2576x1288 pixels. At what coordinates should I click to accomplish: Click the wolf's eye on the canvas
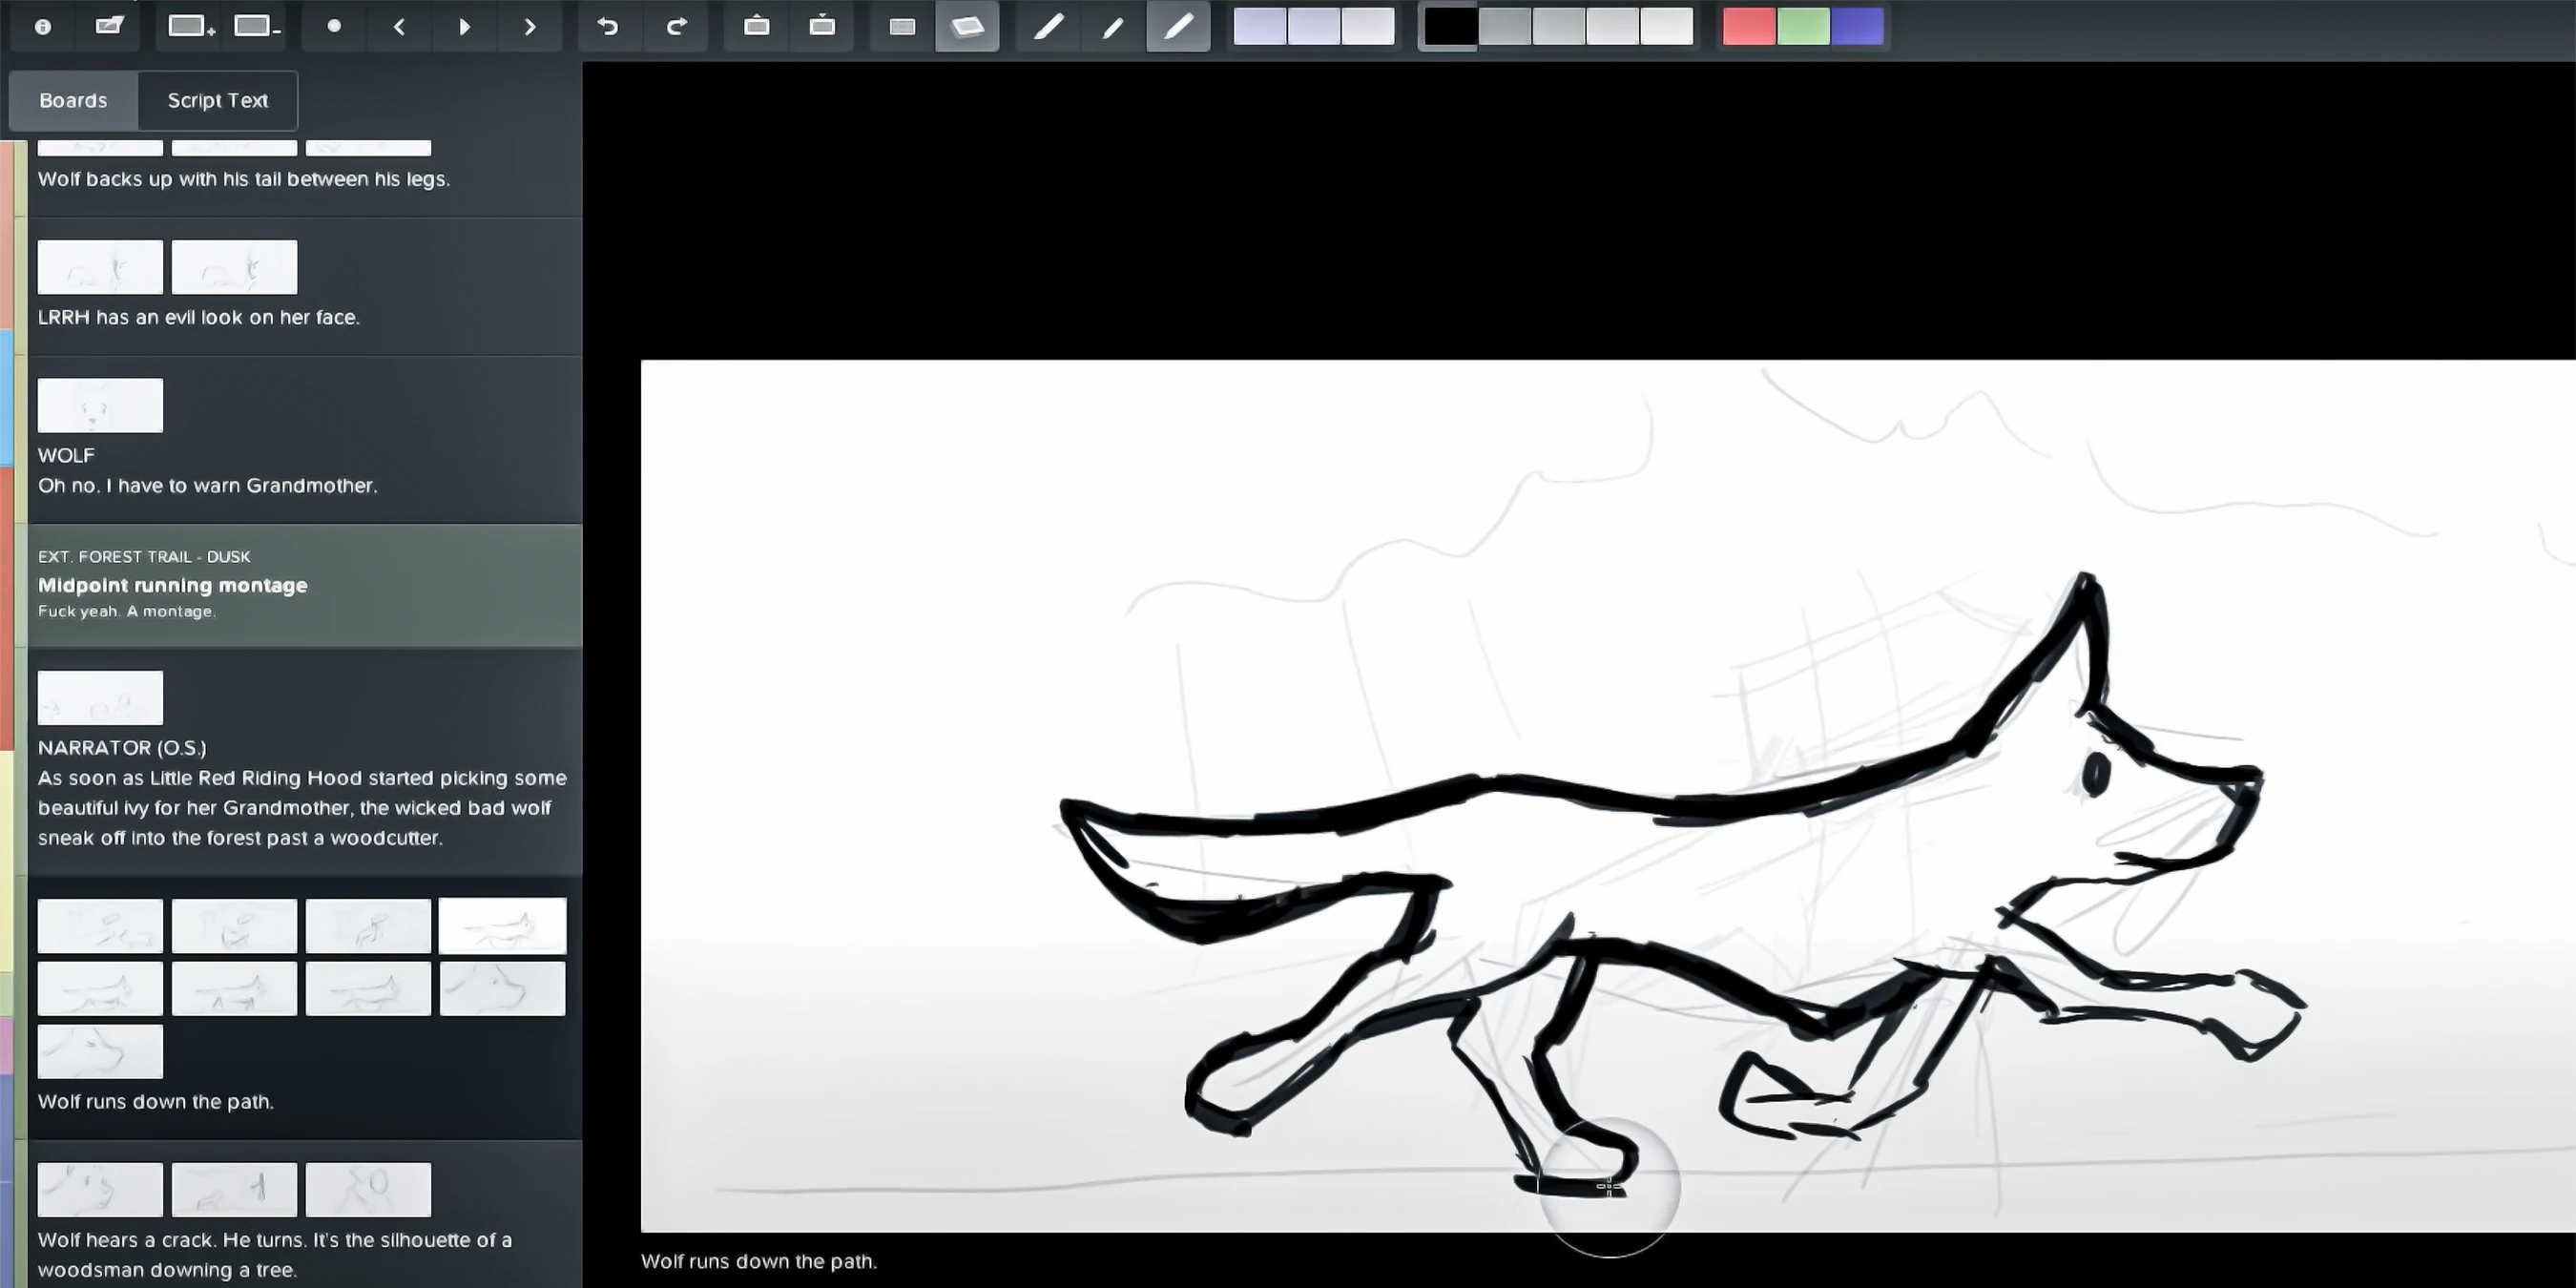coord(2095,775)
